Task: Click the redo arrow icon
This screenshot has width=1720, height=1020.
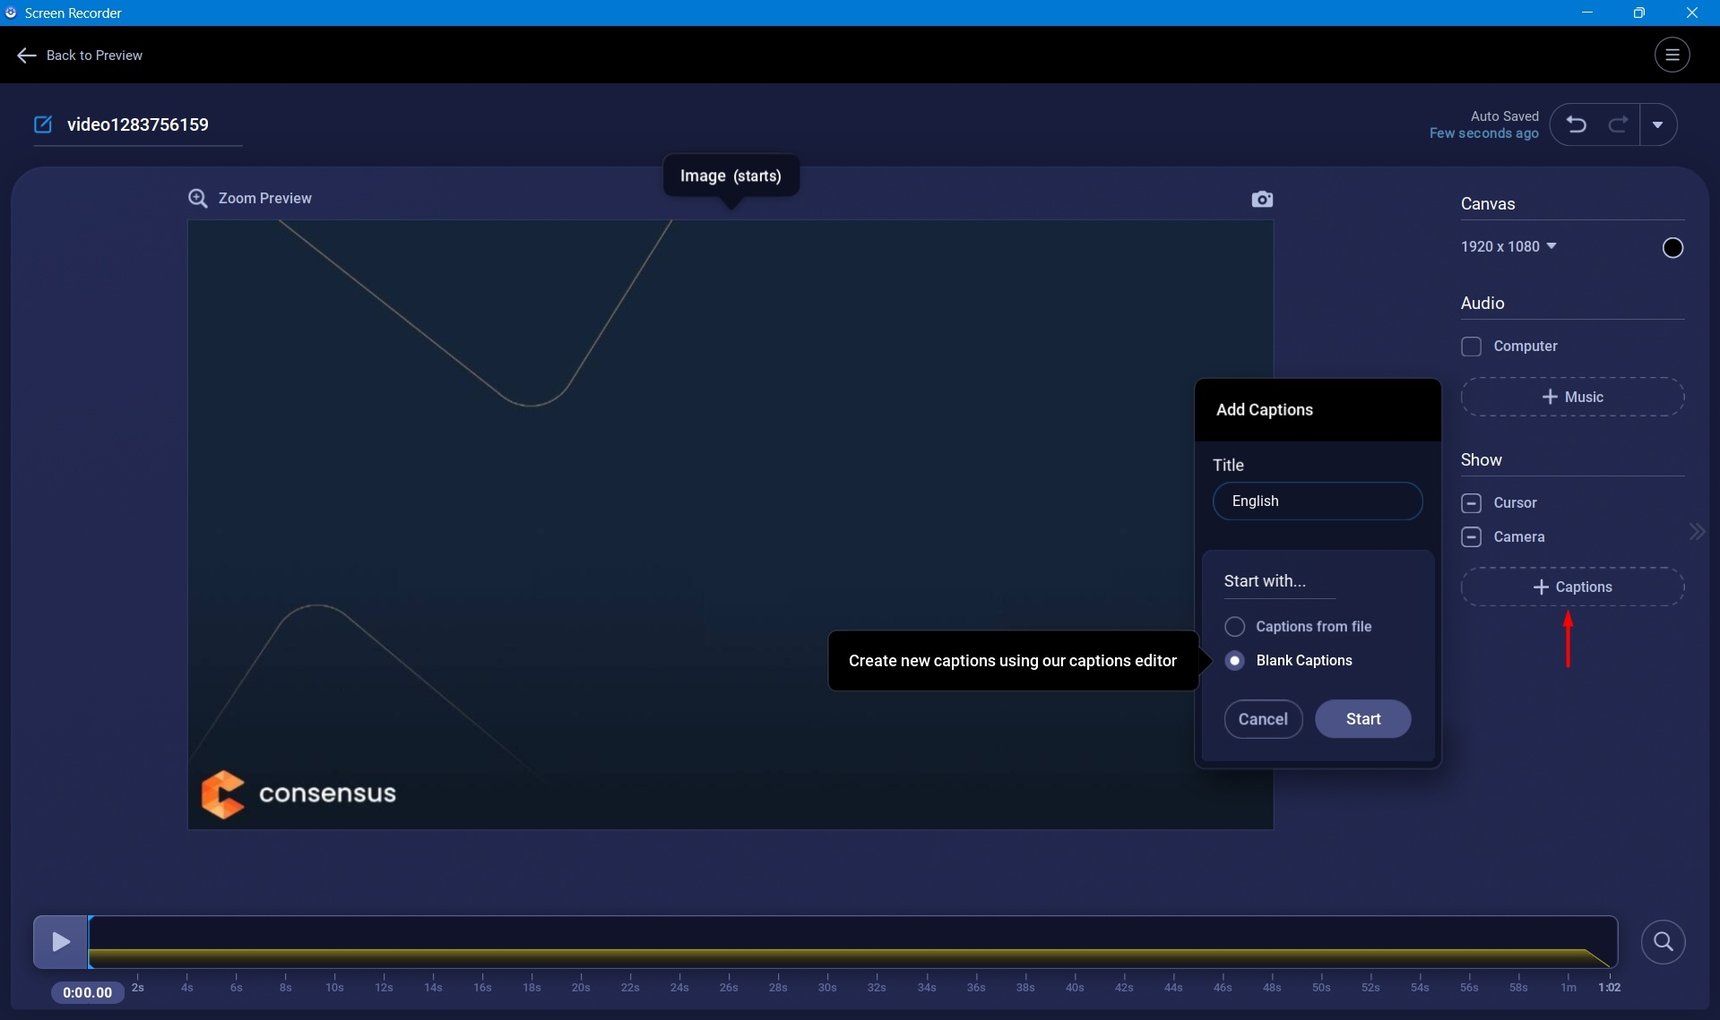Action: 1617,125
